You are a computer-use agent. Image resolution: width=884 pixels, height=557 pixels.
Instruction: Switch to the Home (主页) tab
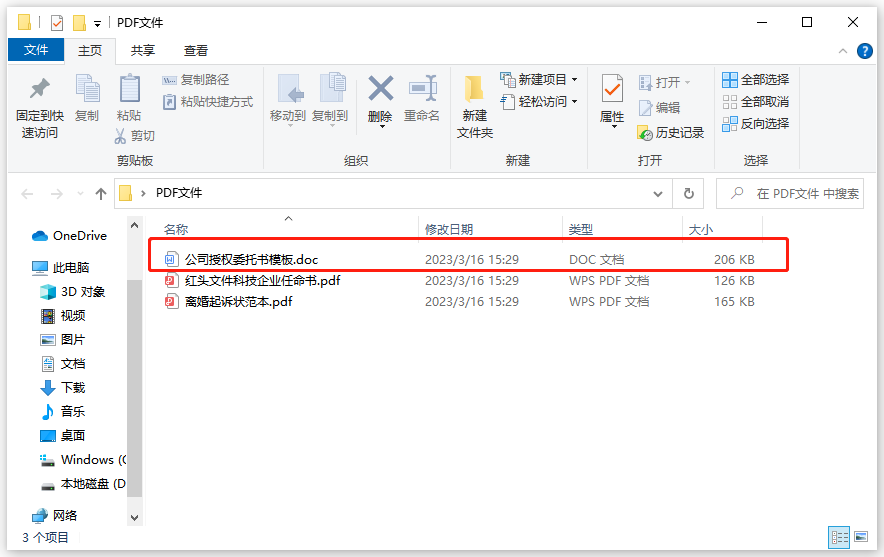pyautogui.click(x=90, y=51)
